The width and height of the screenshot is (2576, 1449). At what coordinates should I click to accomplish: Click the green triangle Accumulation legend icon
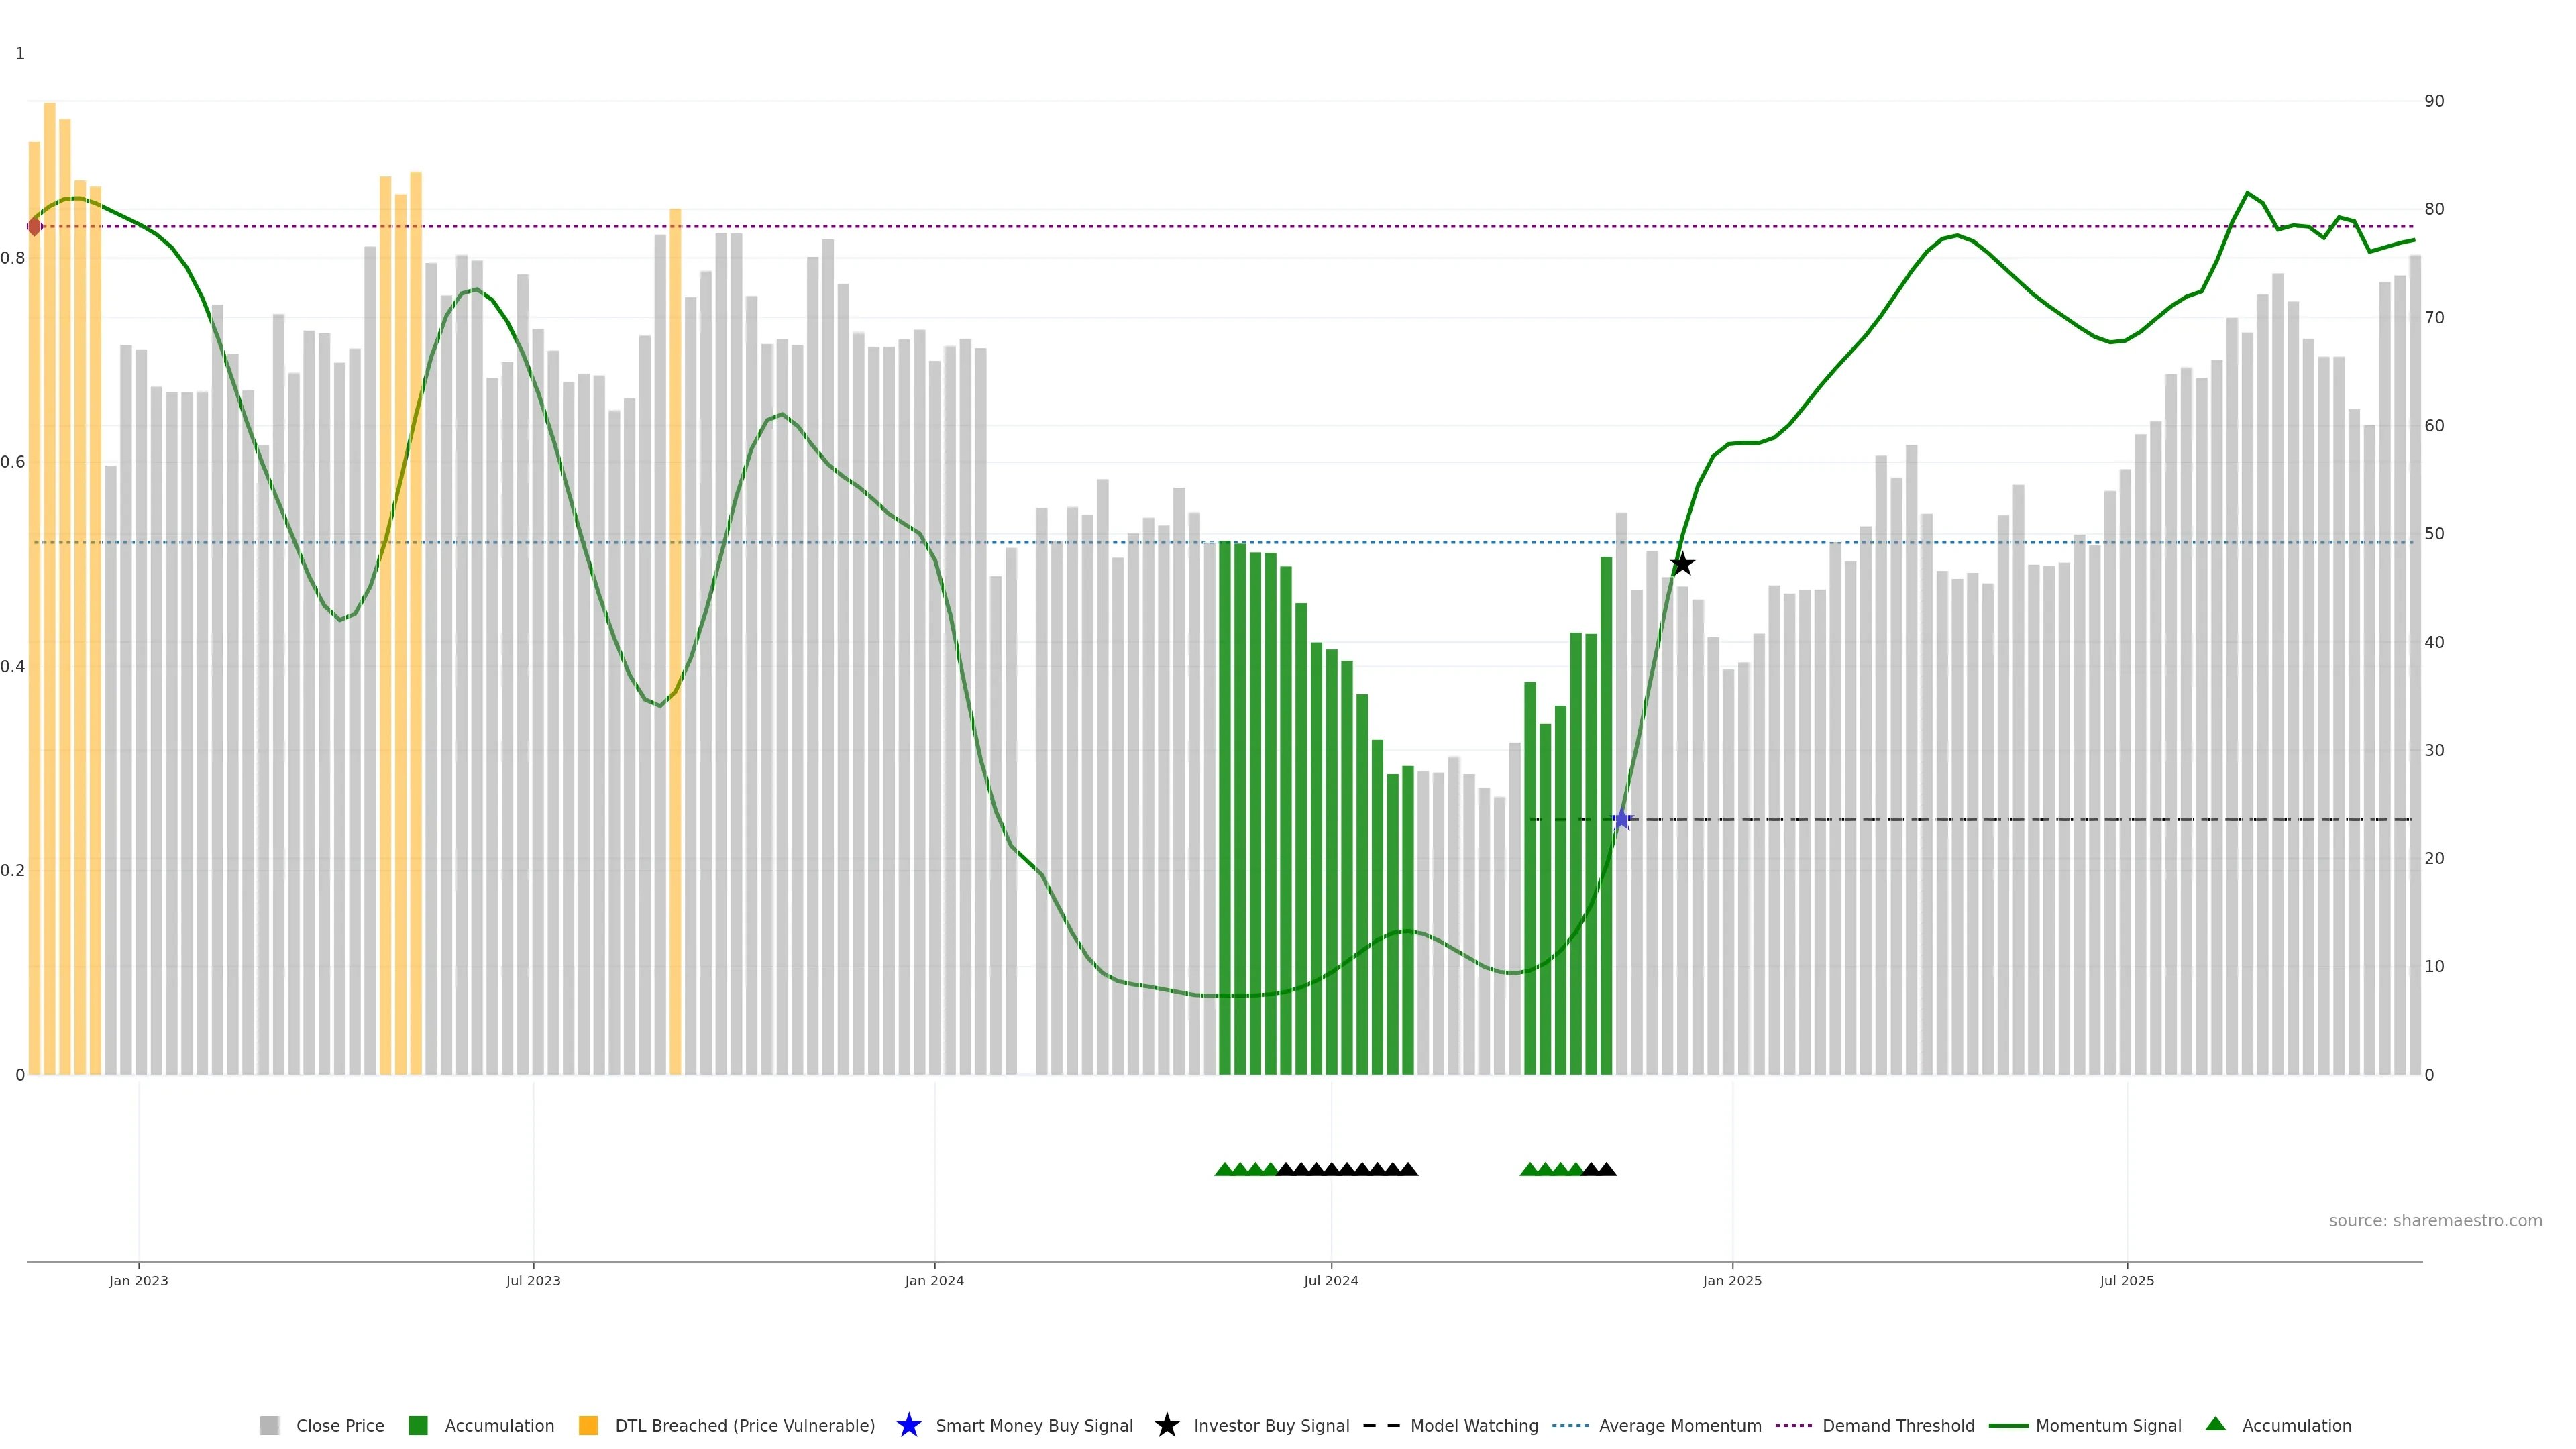point(2215,1424)
